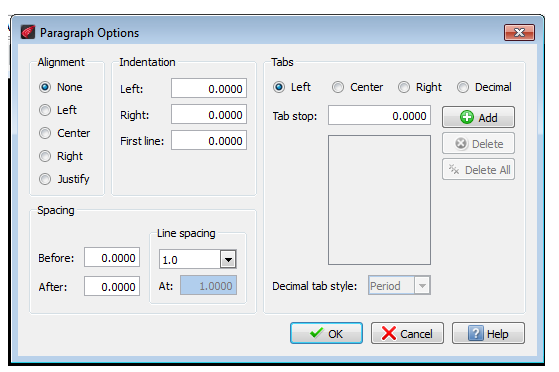Click the Cancel button

coord(407,333)
